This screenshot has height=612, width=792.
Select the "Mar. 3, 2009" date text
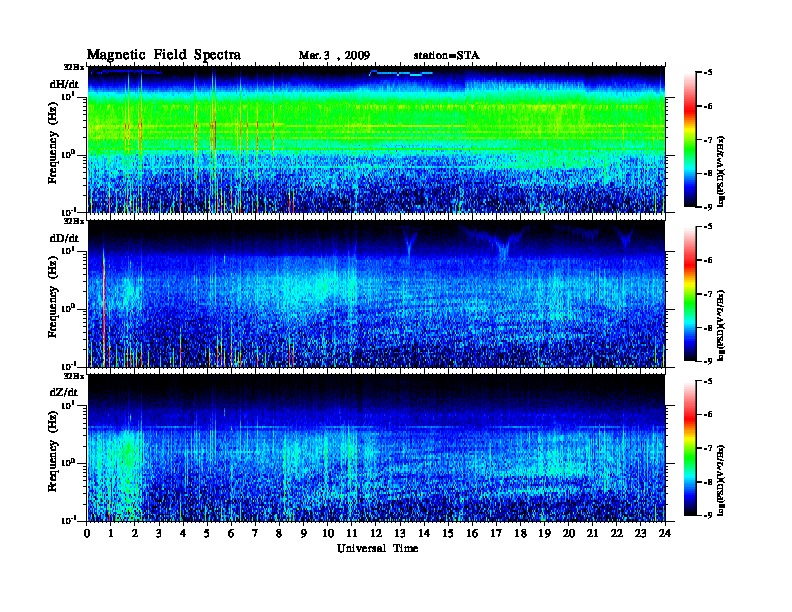click(334, 56)
